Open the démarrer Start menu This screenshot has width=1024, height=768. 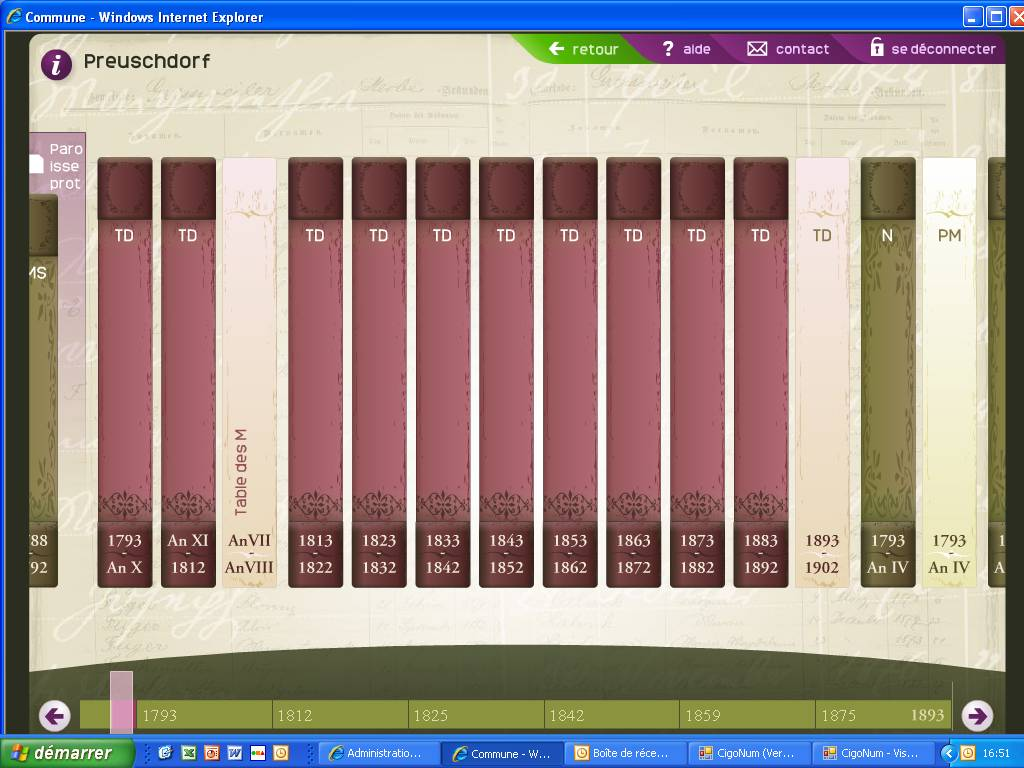click(x=66, y=753)
